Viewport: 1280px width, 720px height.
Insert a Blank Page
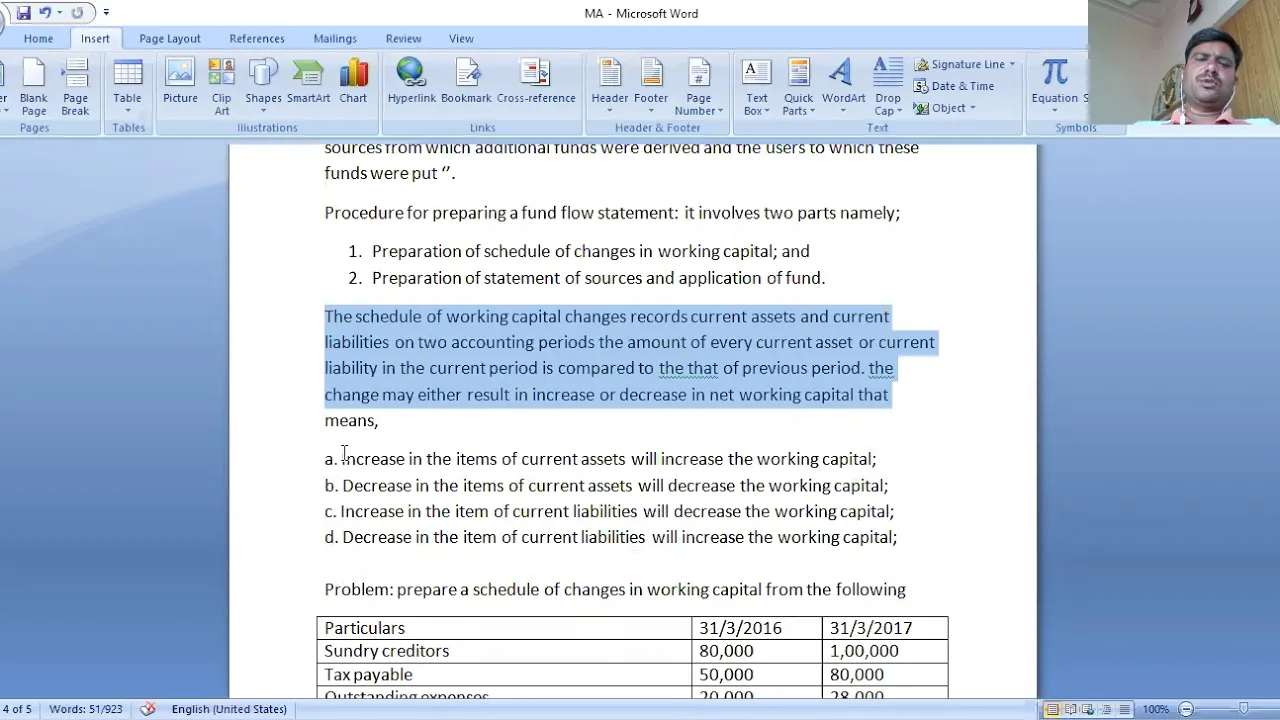[34, 87]
